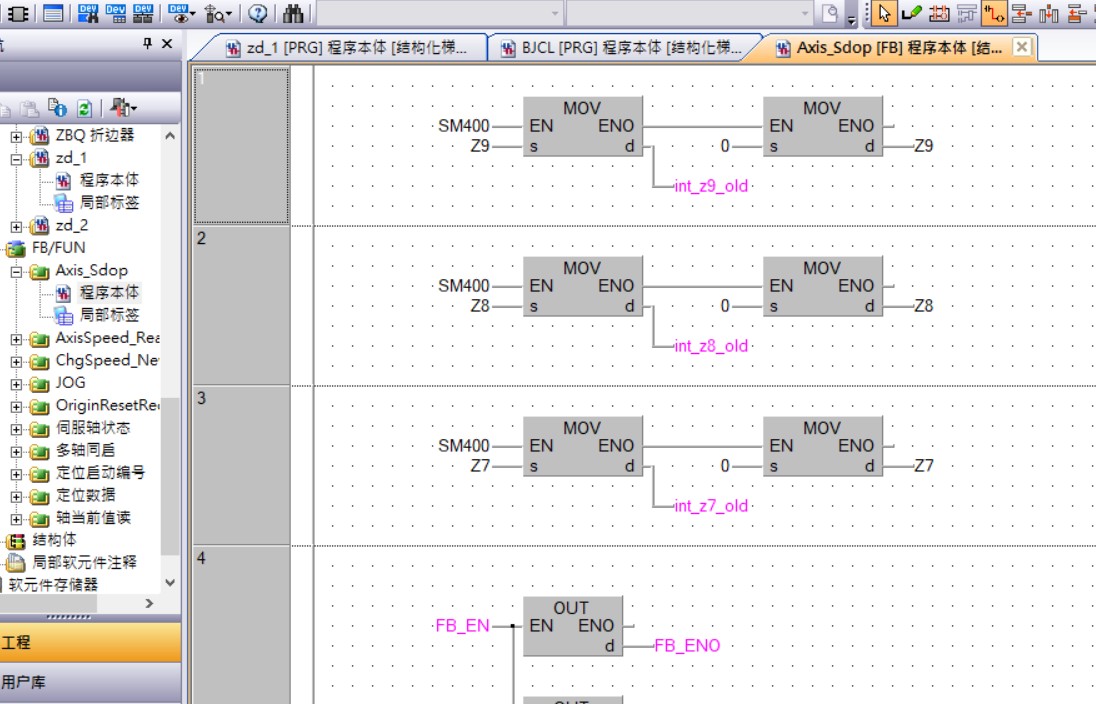The image size is (1096, 704).
Task: Select 局部标签 under Axis_Sdop
Action: 109,315
